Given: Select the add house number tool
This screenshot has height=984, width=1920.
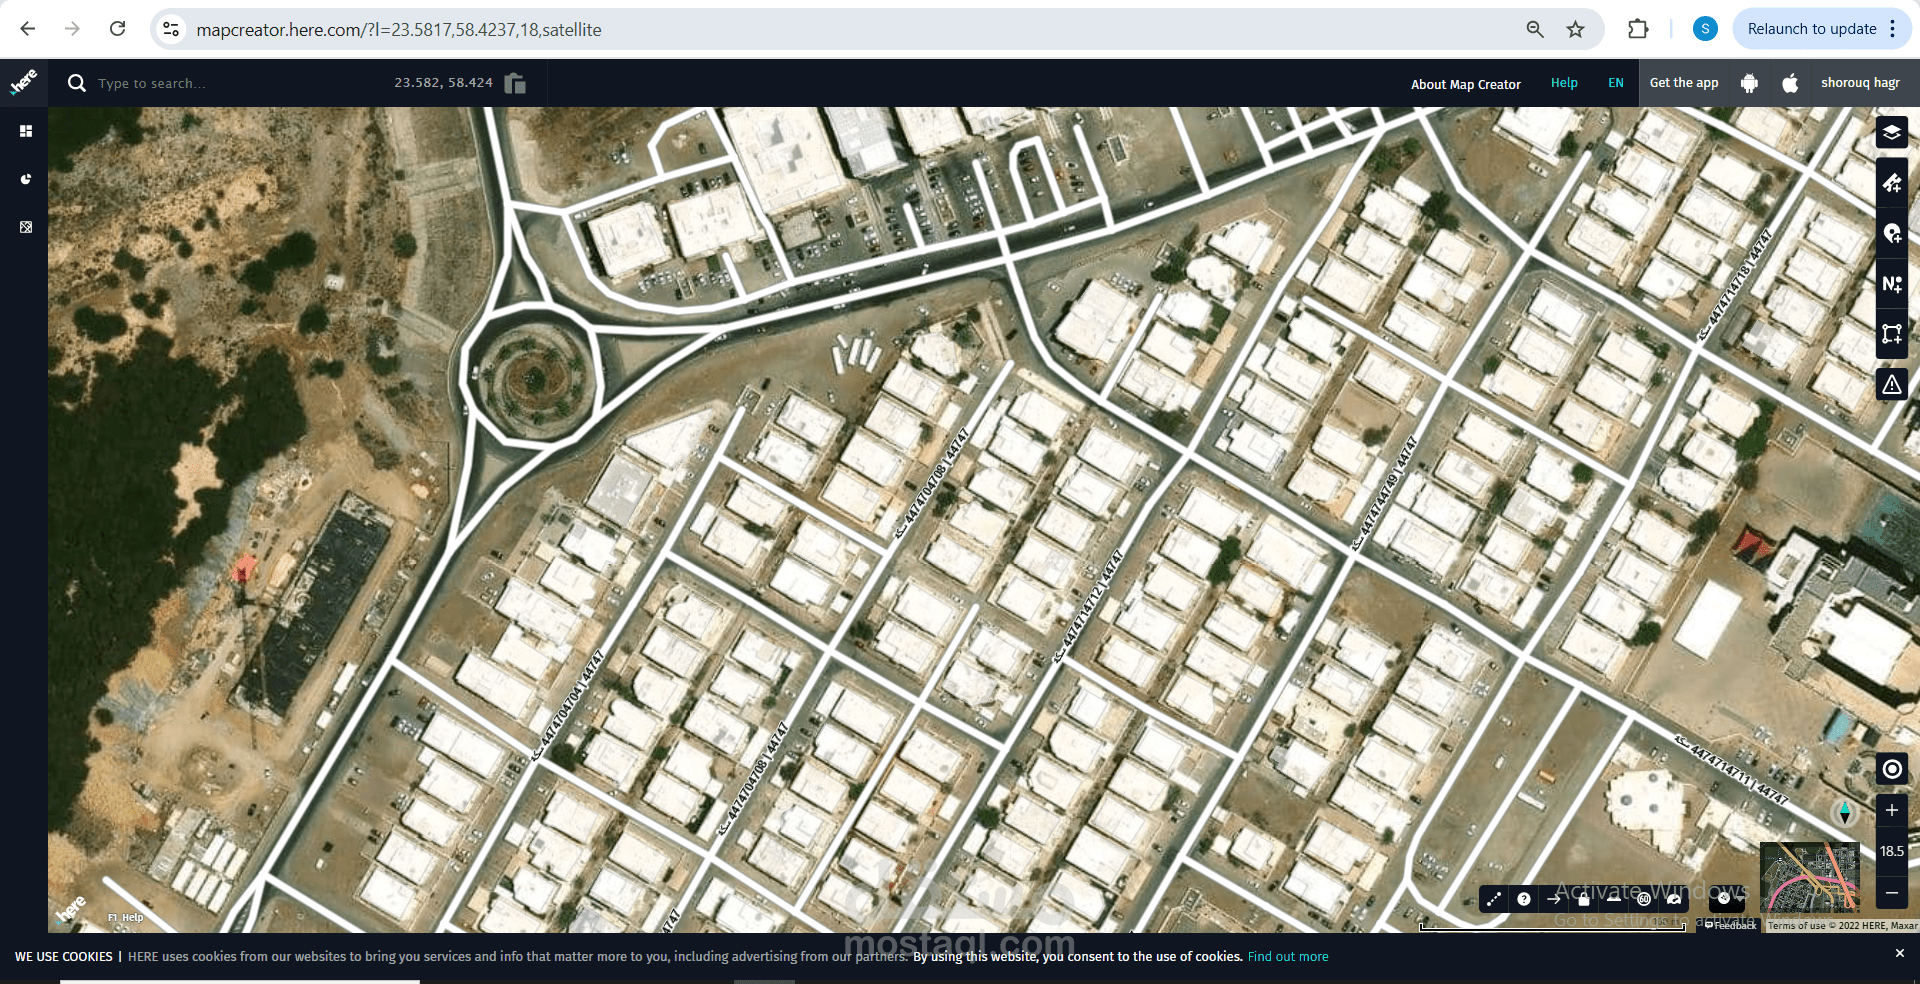Looking at the screenshot, I should pos(1891,284).
